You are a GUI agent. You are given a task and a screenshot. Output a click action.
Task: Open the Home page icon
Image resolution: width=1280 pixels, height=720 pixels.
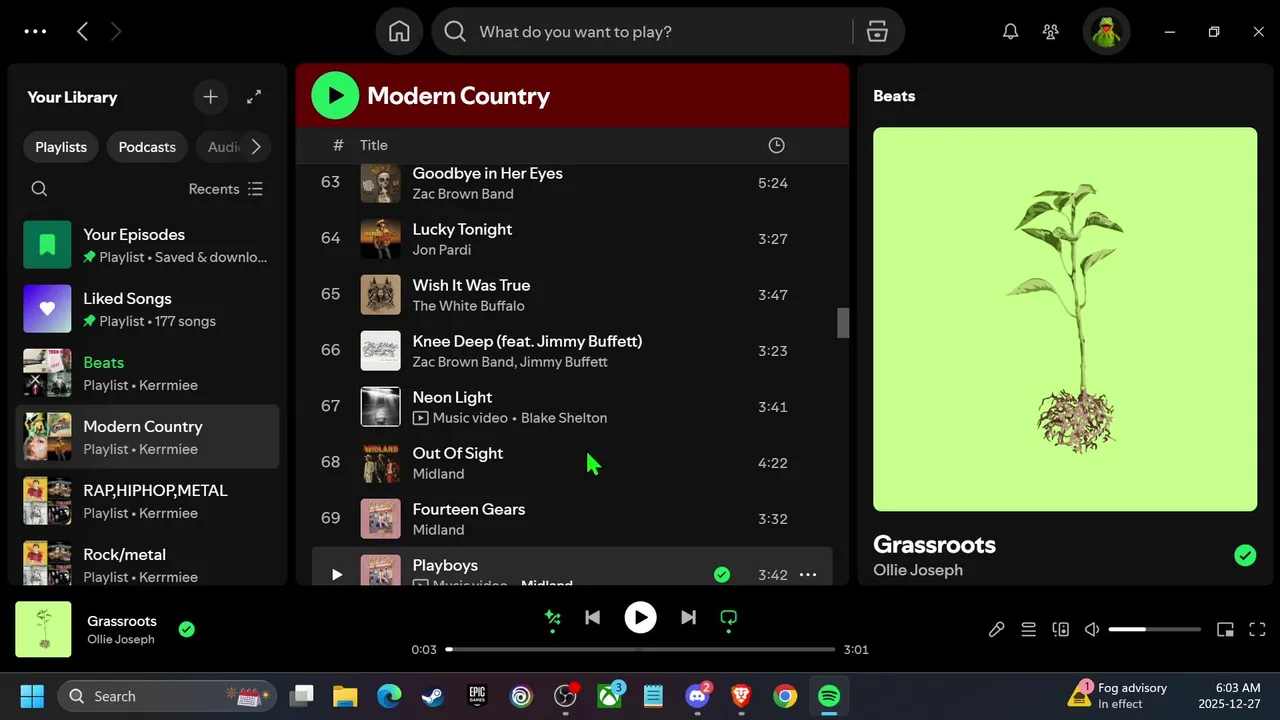399,32
